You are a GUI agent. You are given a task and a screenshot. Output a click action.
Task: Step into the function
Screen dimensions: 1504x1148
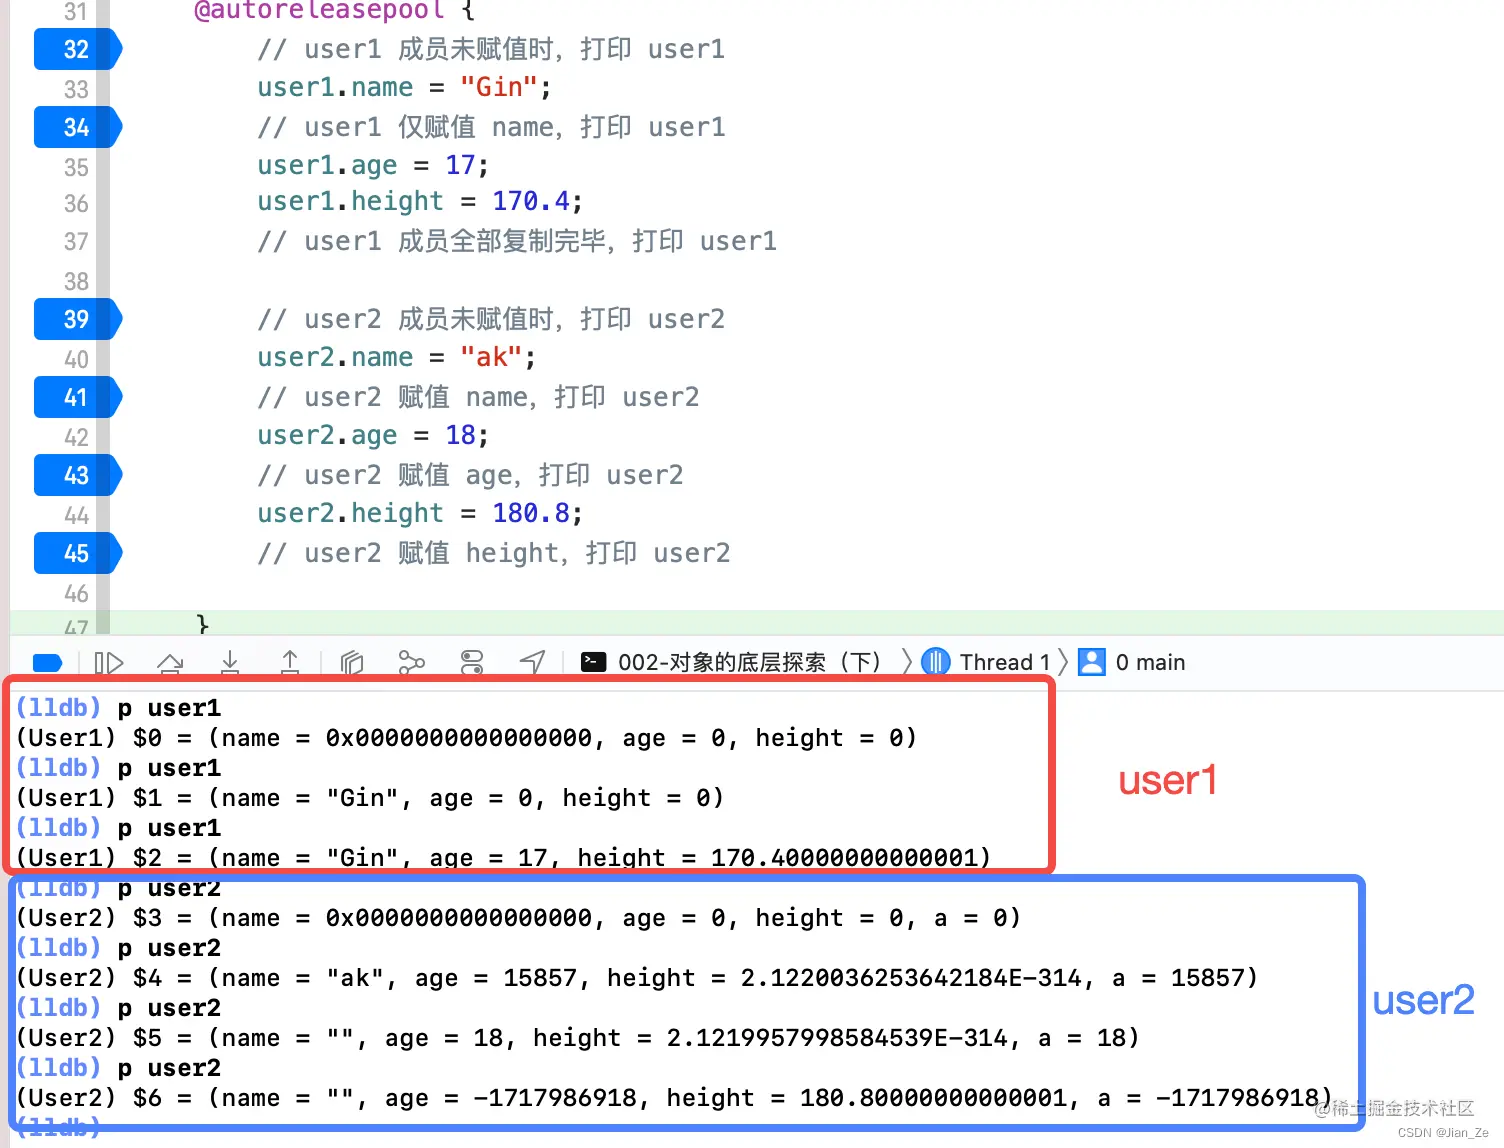[230, 663]
